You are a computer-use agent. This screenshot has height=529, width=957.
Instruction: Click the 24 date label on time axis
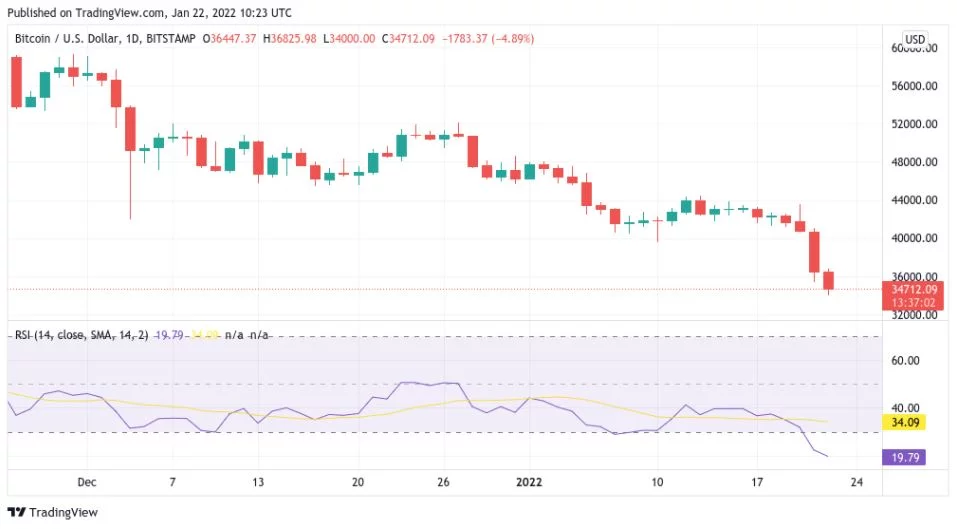click(857, 482)
